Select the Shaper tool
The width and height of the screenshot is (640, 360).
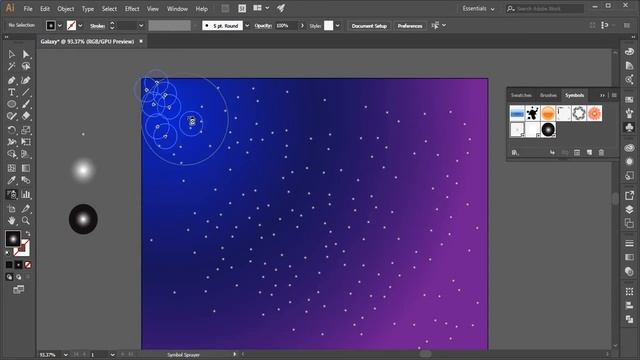point(11,116)
